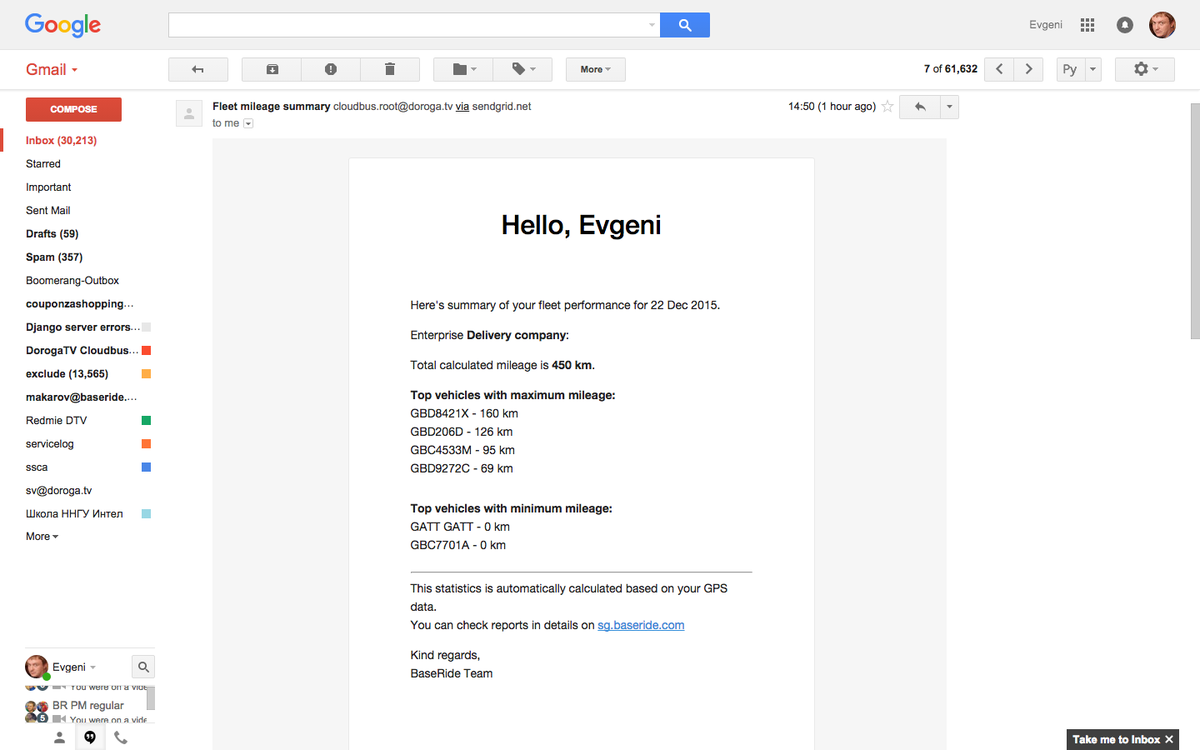Click red color swatch of DorogaTV Cloudbus

tap(146, 351)
